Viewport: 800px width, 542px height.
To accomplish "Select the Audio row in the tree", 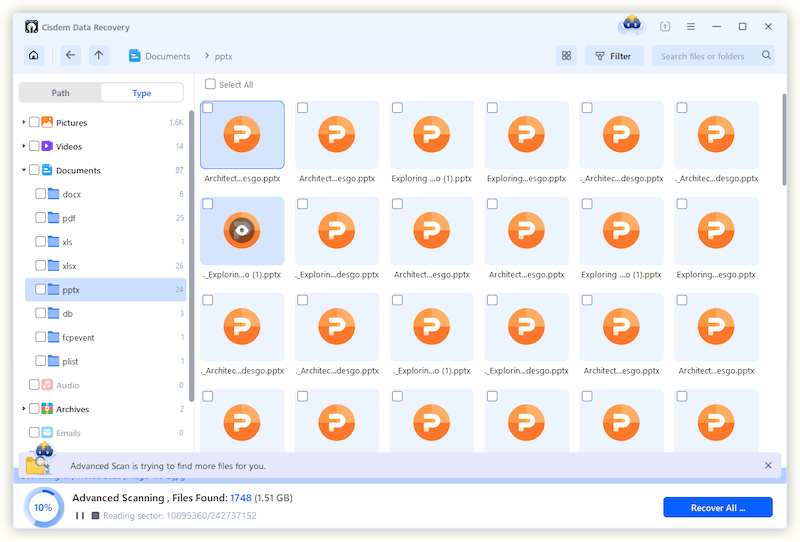I will [106, 385].
